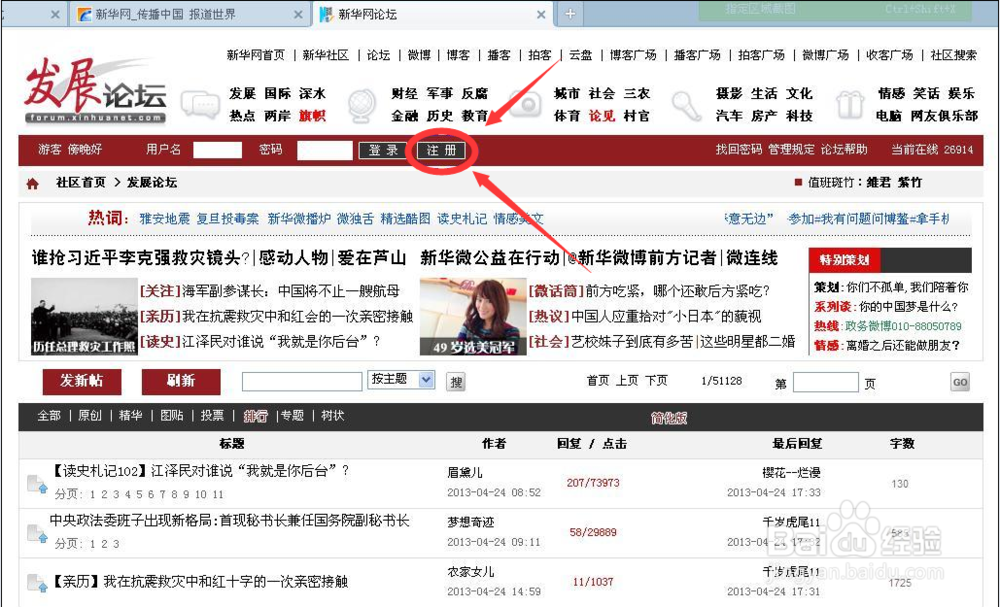Click the 论坛帮助 link
This screenshot has height=607, width=1000.
tap(844, 149)
